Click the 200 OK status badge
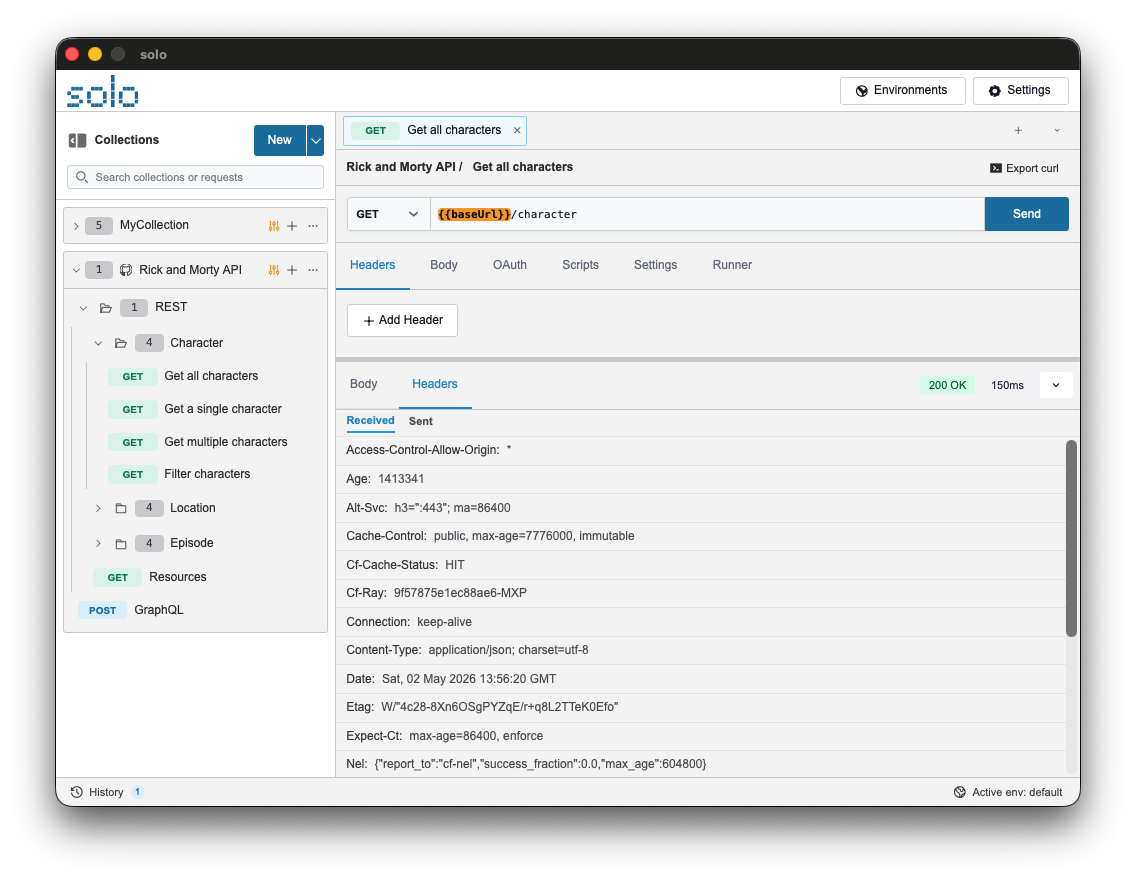The image size is (1136, 880). (947, 385)
